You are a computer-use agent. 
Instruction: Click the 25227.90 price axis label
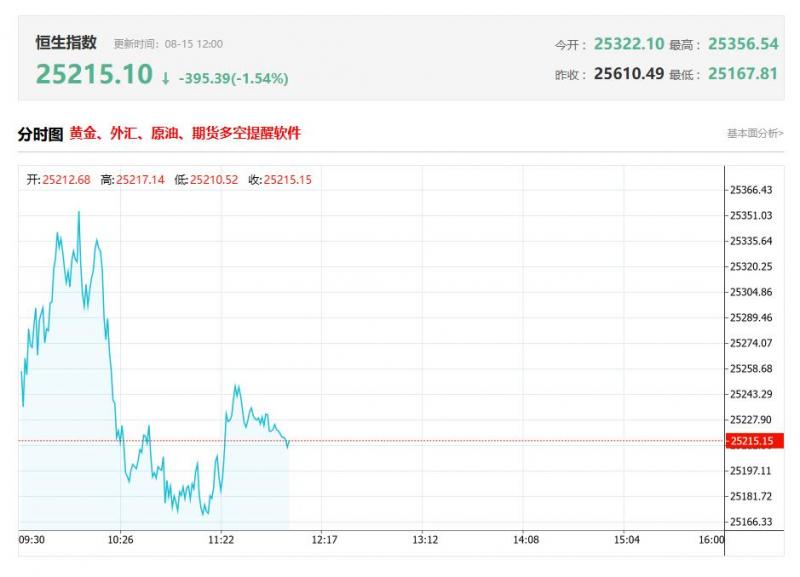[751, 420]
